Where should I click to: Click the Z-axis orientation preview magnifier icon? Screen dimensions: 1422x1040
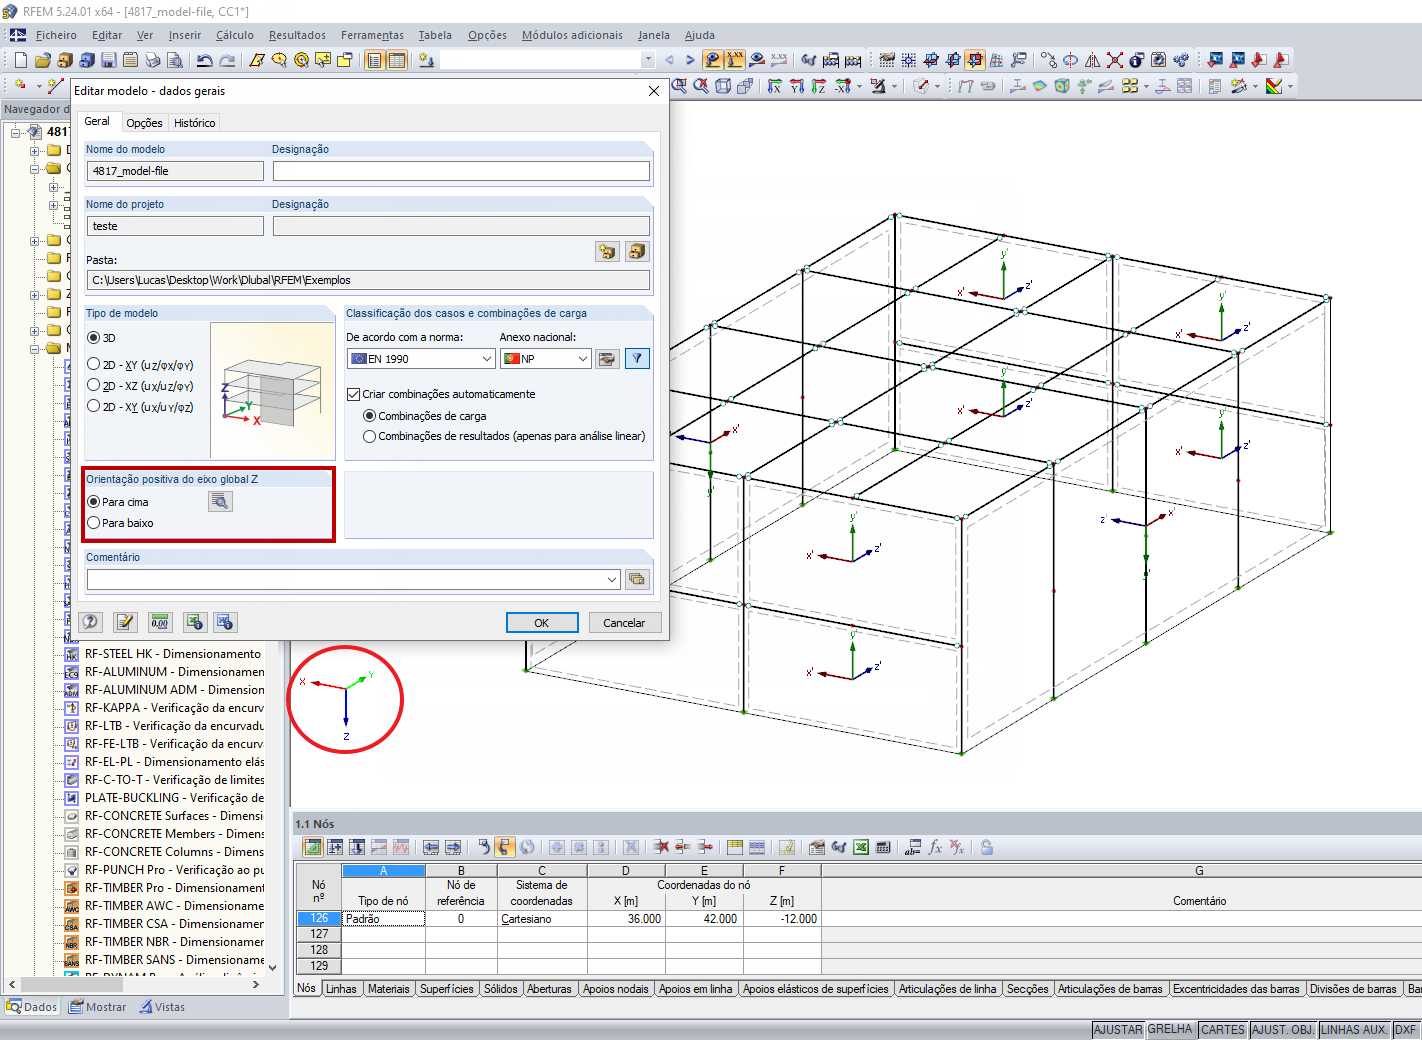[x=220, y=502]
